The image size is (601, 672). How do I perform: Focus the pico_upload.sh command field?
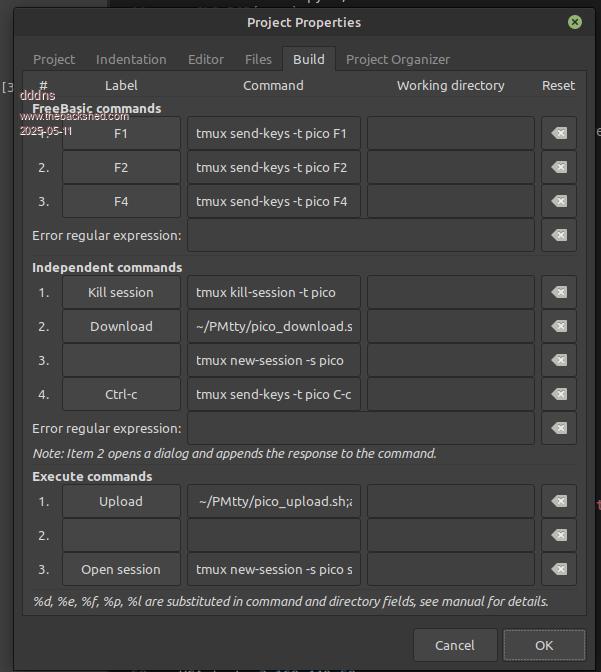coord(273,501)
